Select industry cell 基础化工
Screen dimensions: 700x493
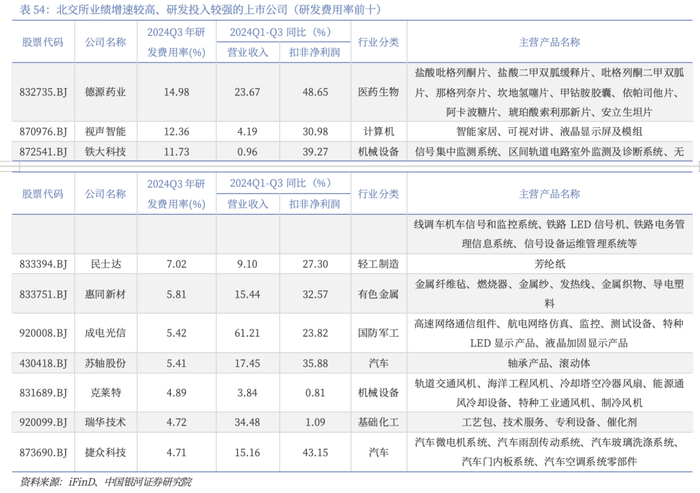click(x=378, y=422)
